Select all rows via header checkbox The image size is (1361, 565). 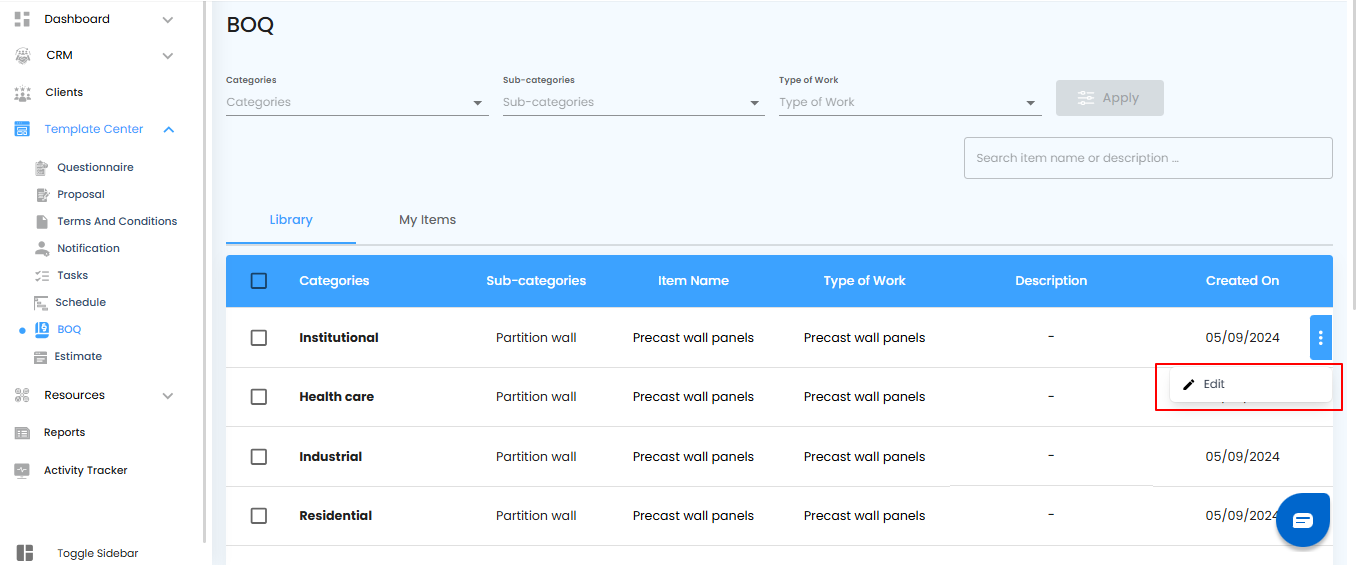[x=259, y=281]
